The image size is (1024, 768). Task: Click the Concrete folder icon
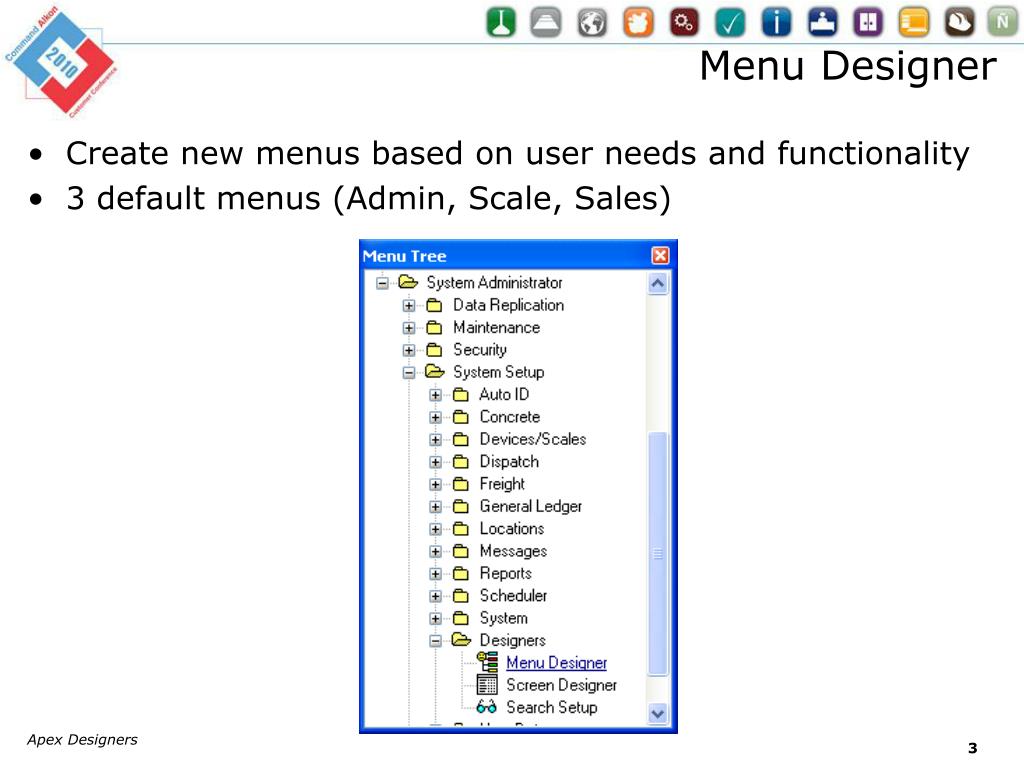pyautogui.click(x=460, y=417)
